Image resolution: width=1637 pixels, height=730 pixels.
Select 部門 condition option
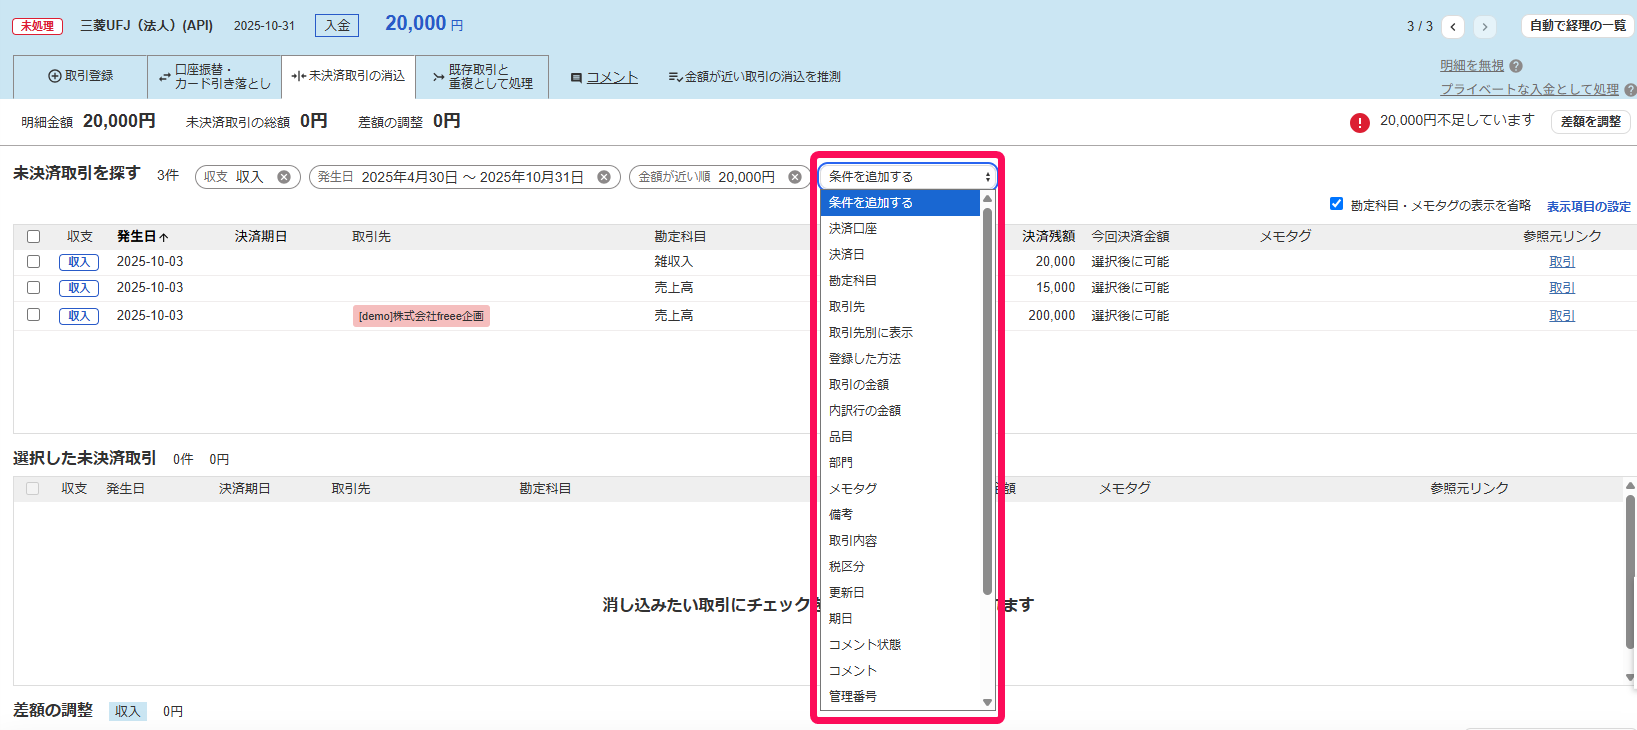pyautogui.click(x=900, y=463)
